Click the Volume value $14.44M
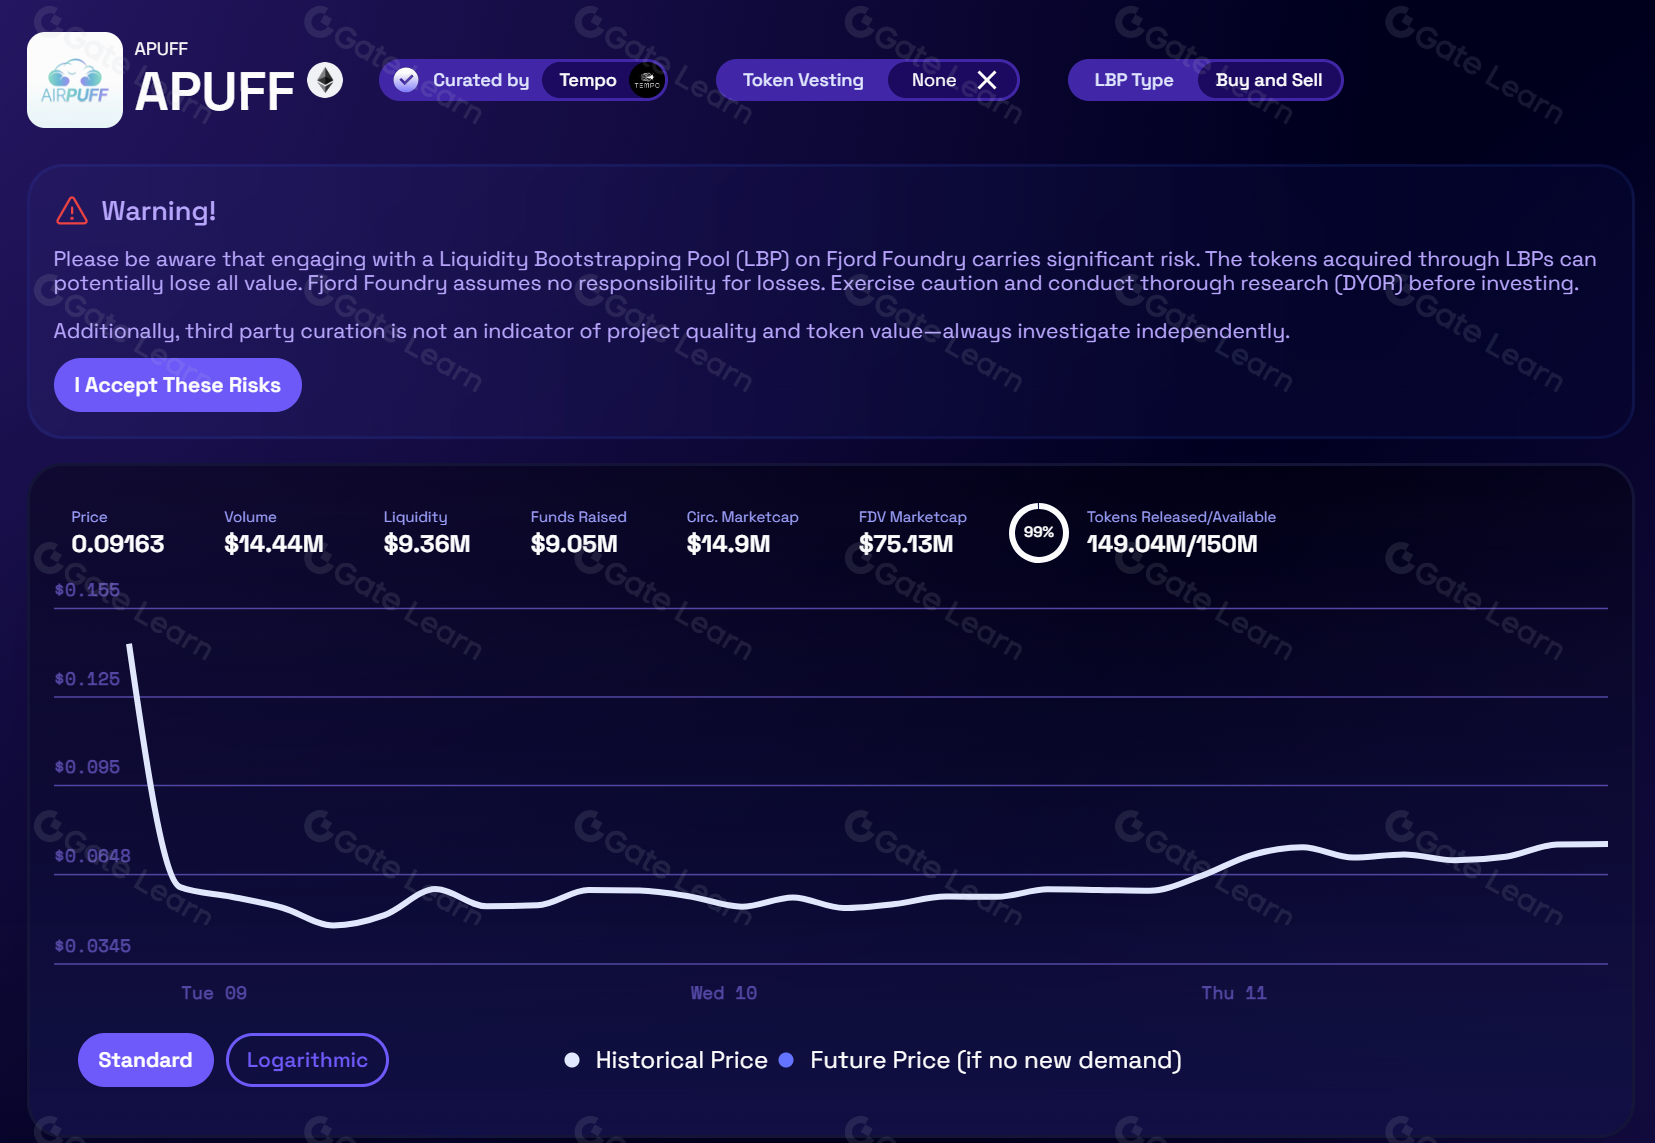The image size is (1655, 1143). [274, 544]
